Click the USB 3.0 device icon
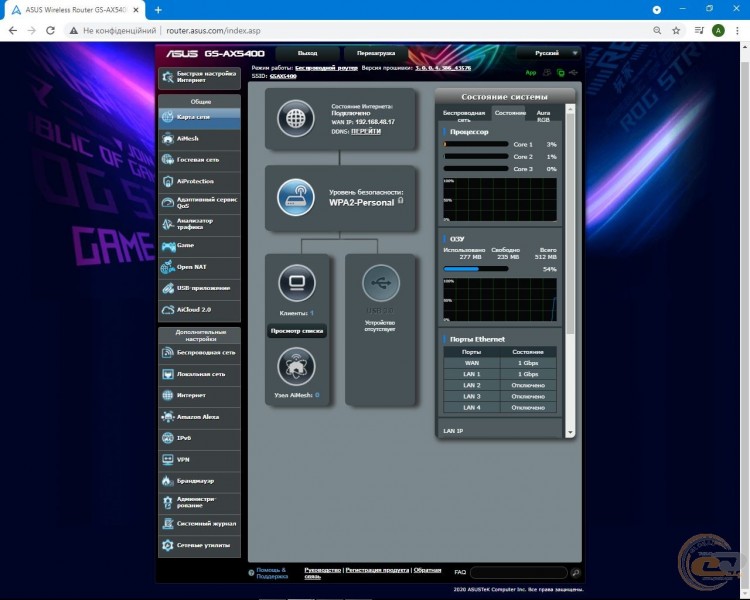 click(381, 283)
